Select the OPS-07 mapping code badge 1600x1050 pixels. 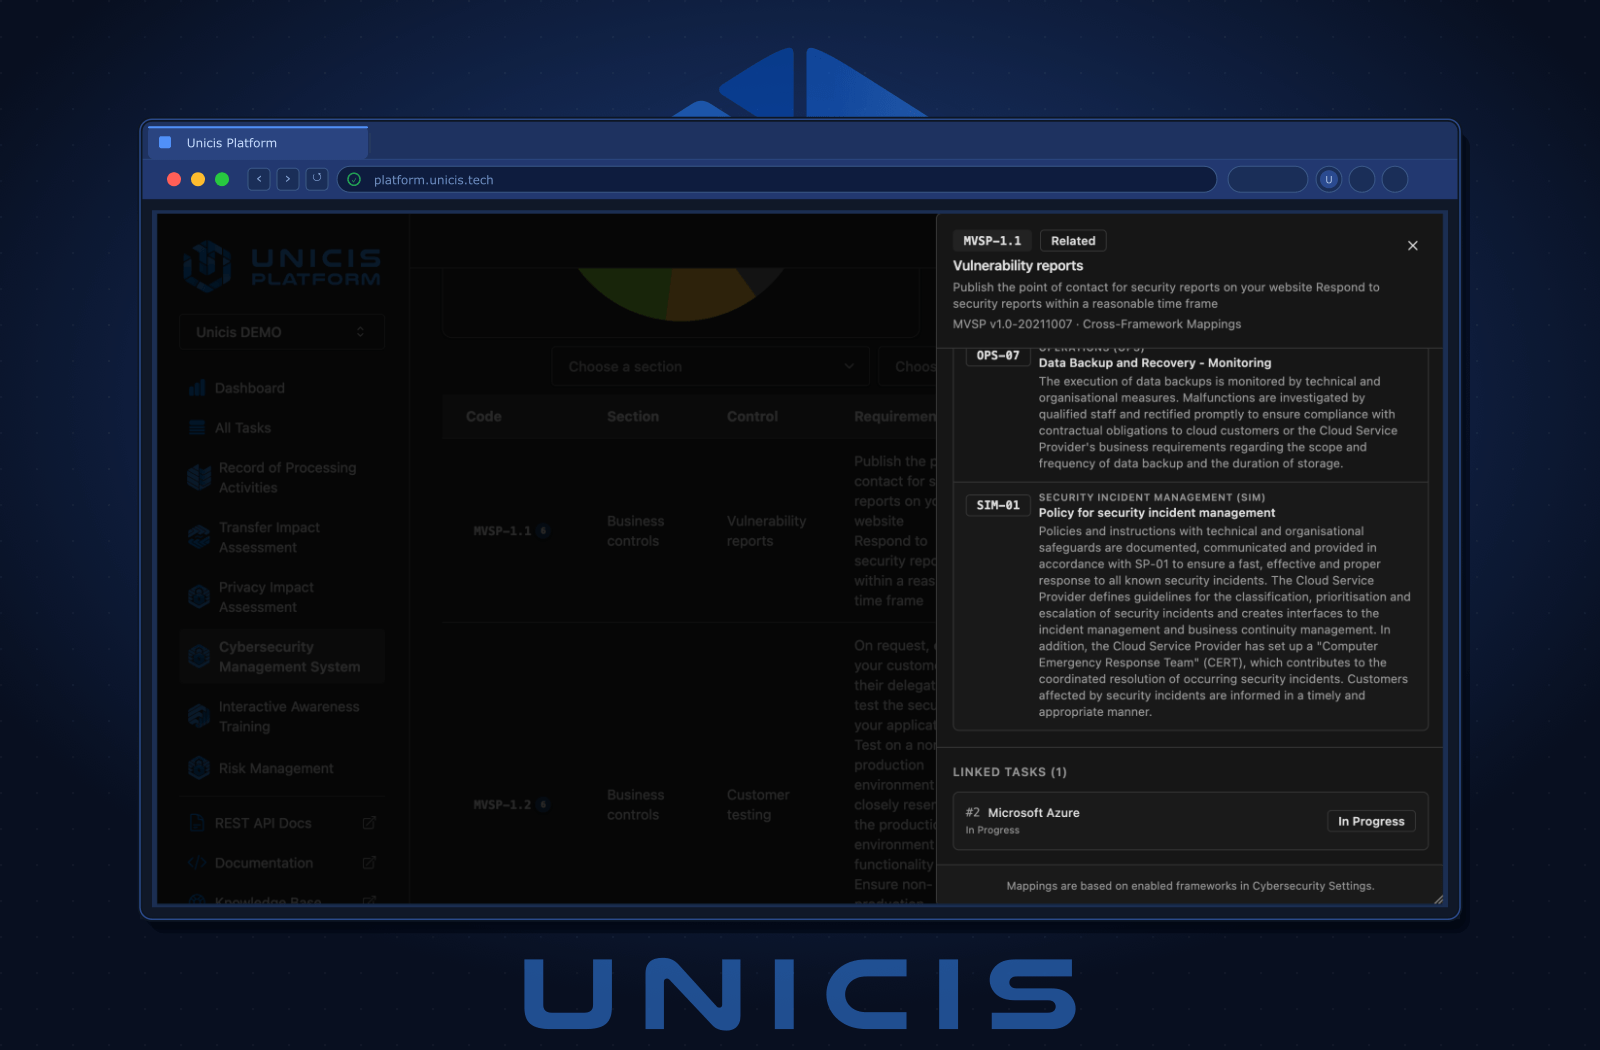[998, 356]
